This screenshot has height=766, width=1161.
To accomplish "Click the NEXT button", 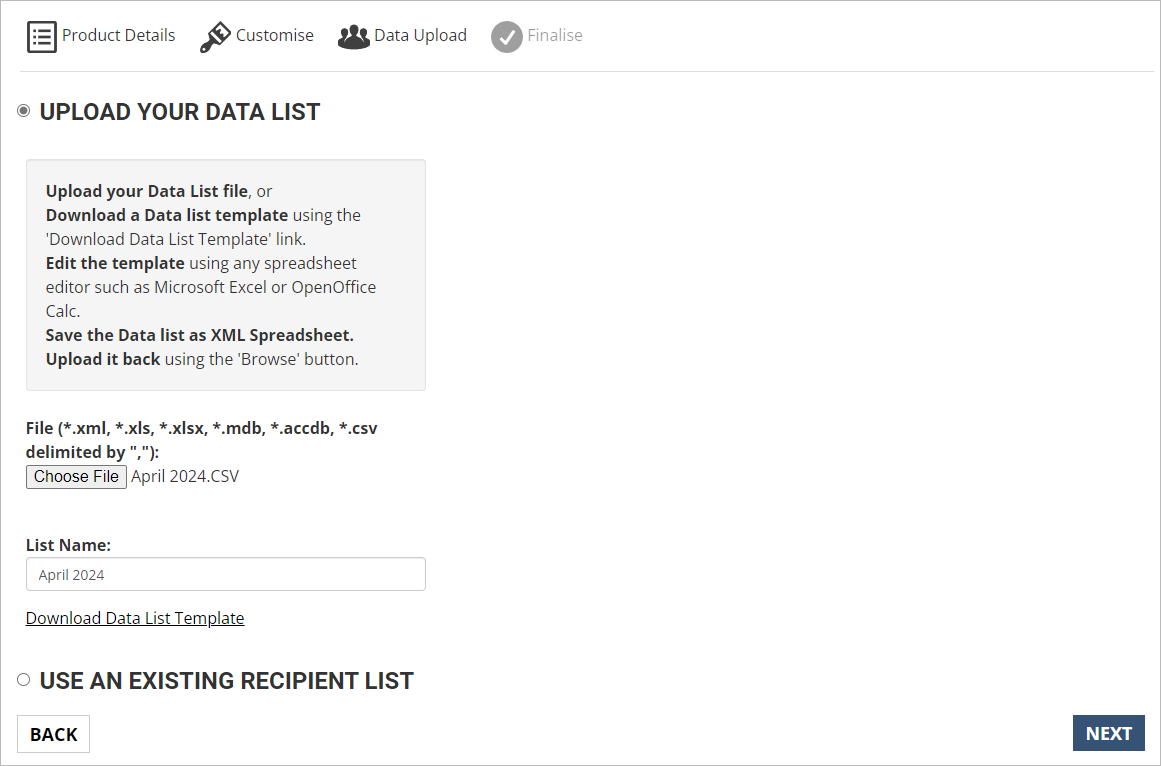I will [1108, 733].
